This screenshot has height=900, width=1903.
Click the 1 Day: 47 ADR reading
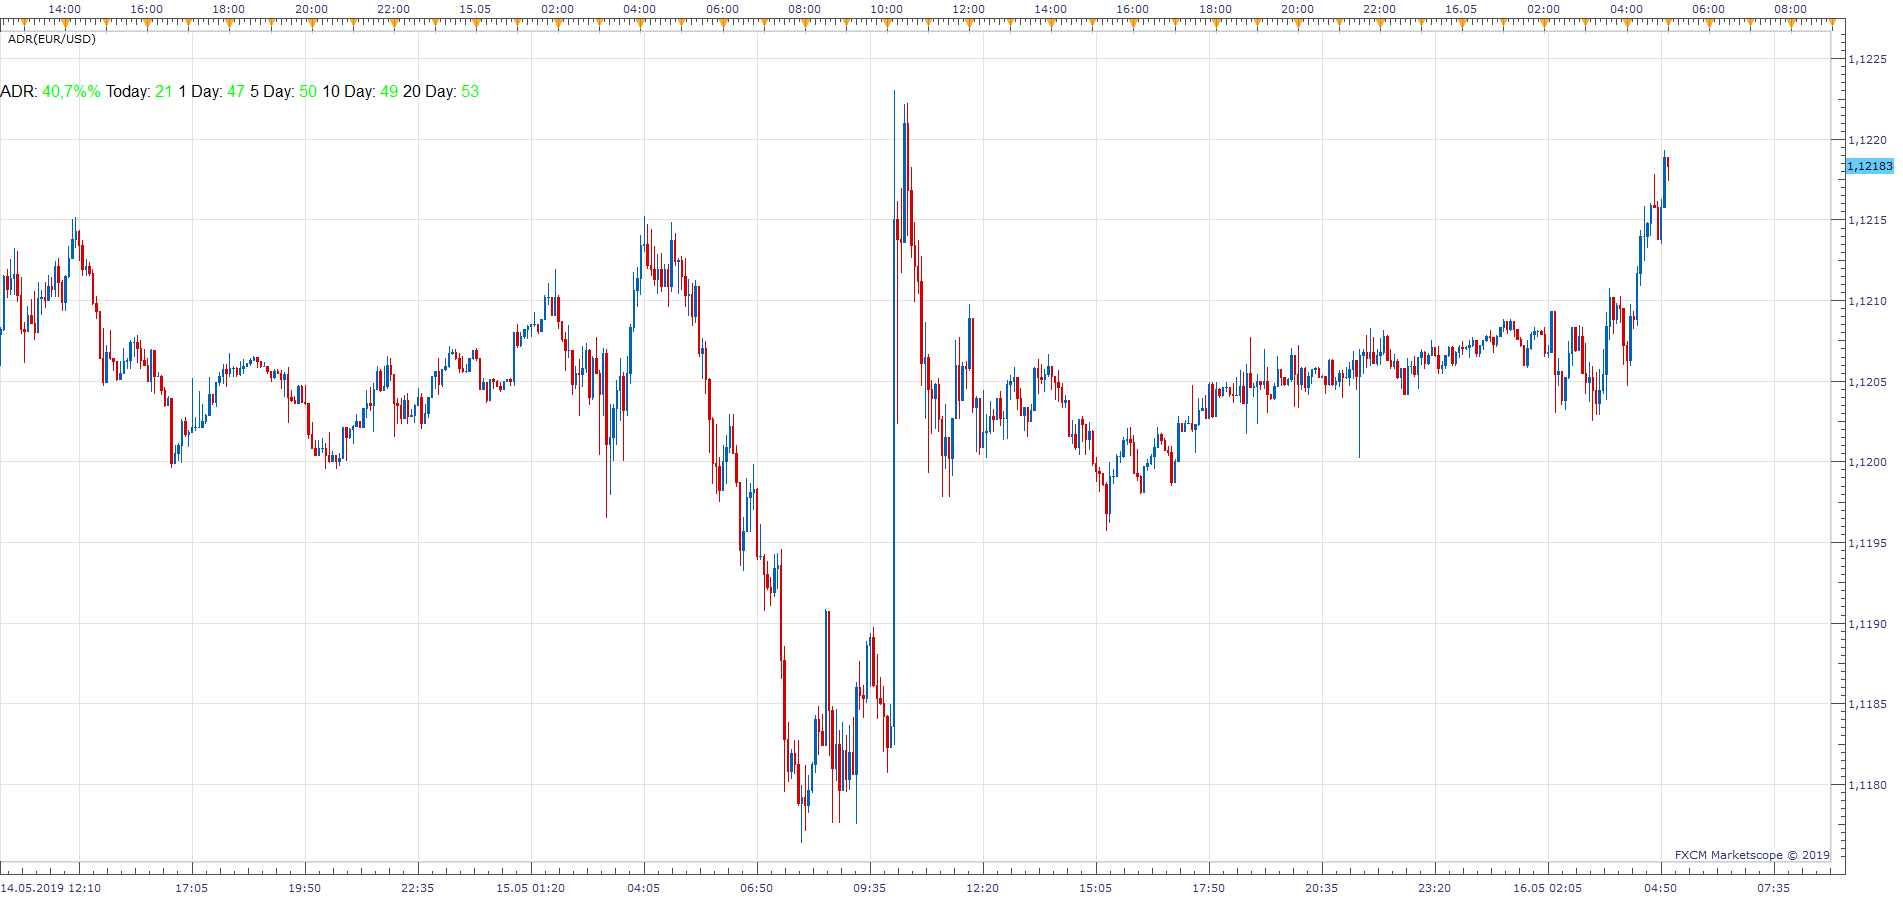click(x=211, y=92)
